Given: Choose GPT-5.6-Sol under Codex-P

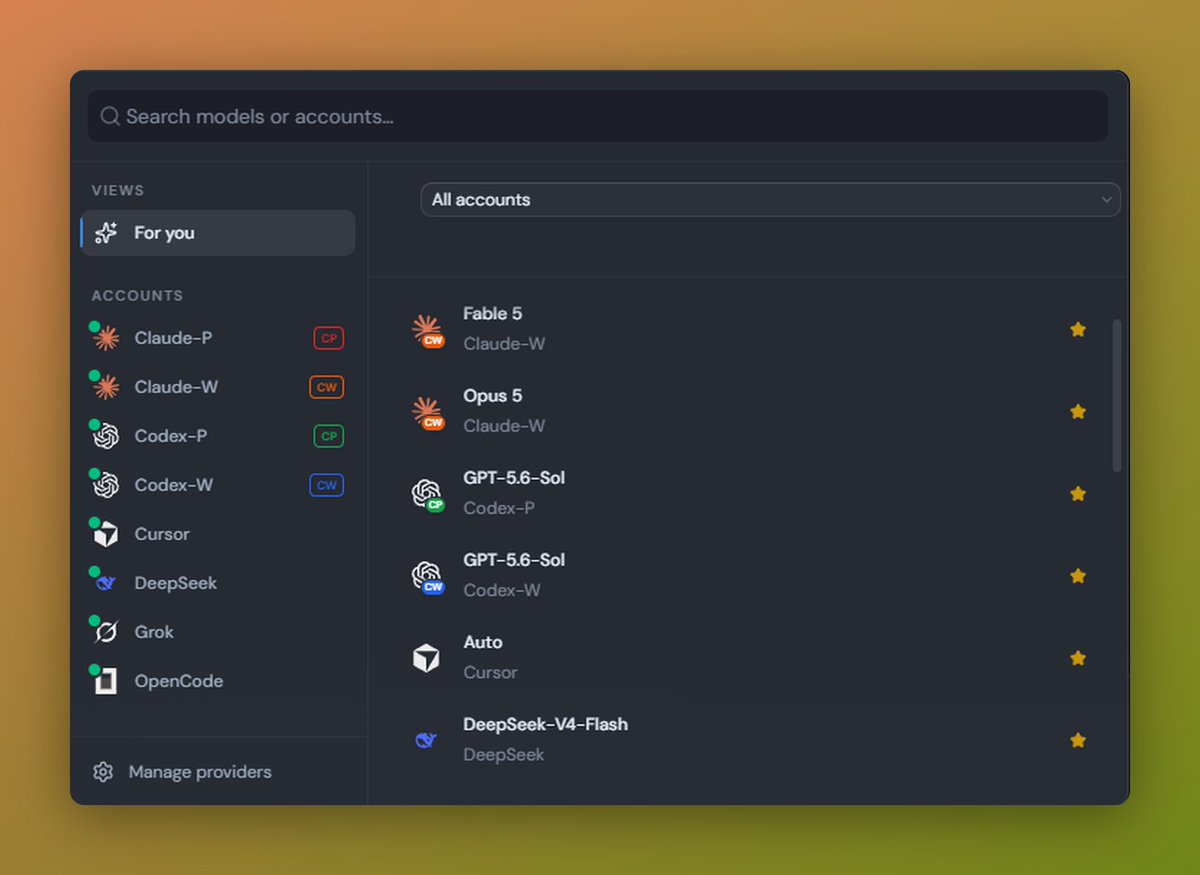Looking at the screenshot, I should (x=748, y=493).
